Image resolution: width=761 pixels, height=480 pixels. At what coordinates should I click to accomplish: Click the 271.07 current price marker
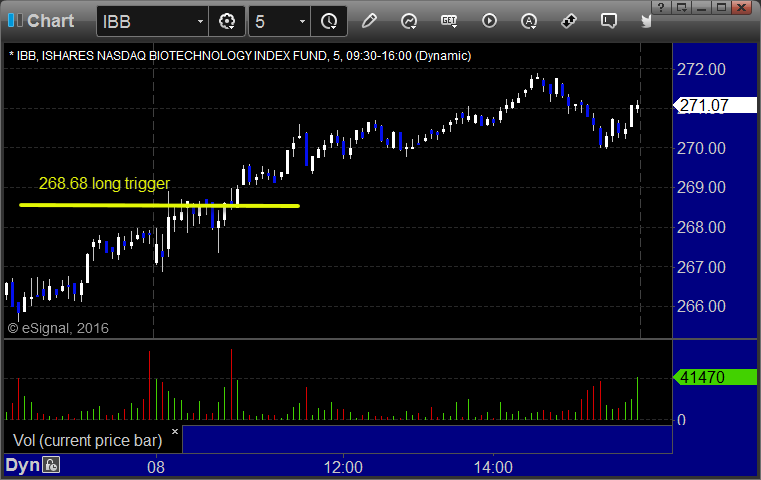[715, 105]
